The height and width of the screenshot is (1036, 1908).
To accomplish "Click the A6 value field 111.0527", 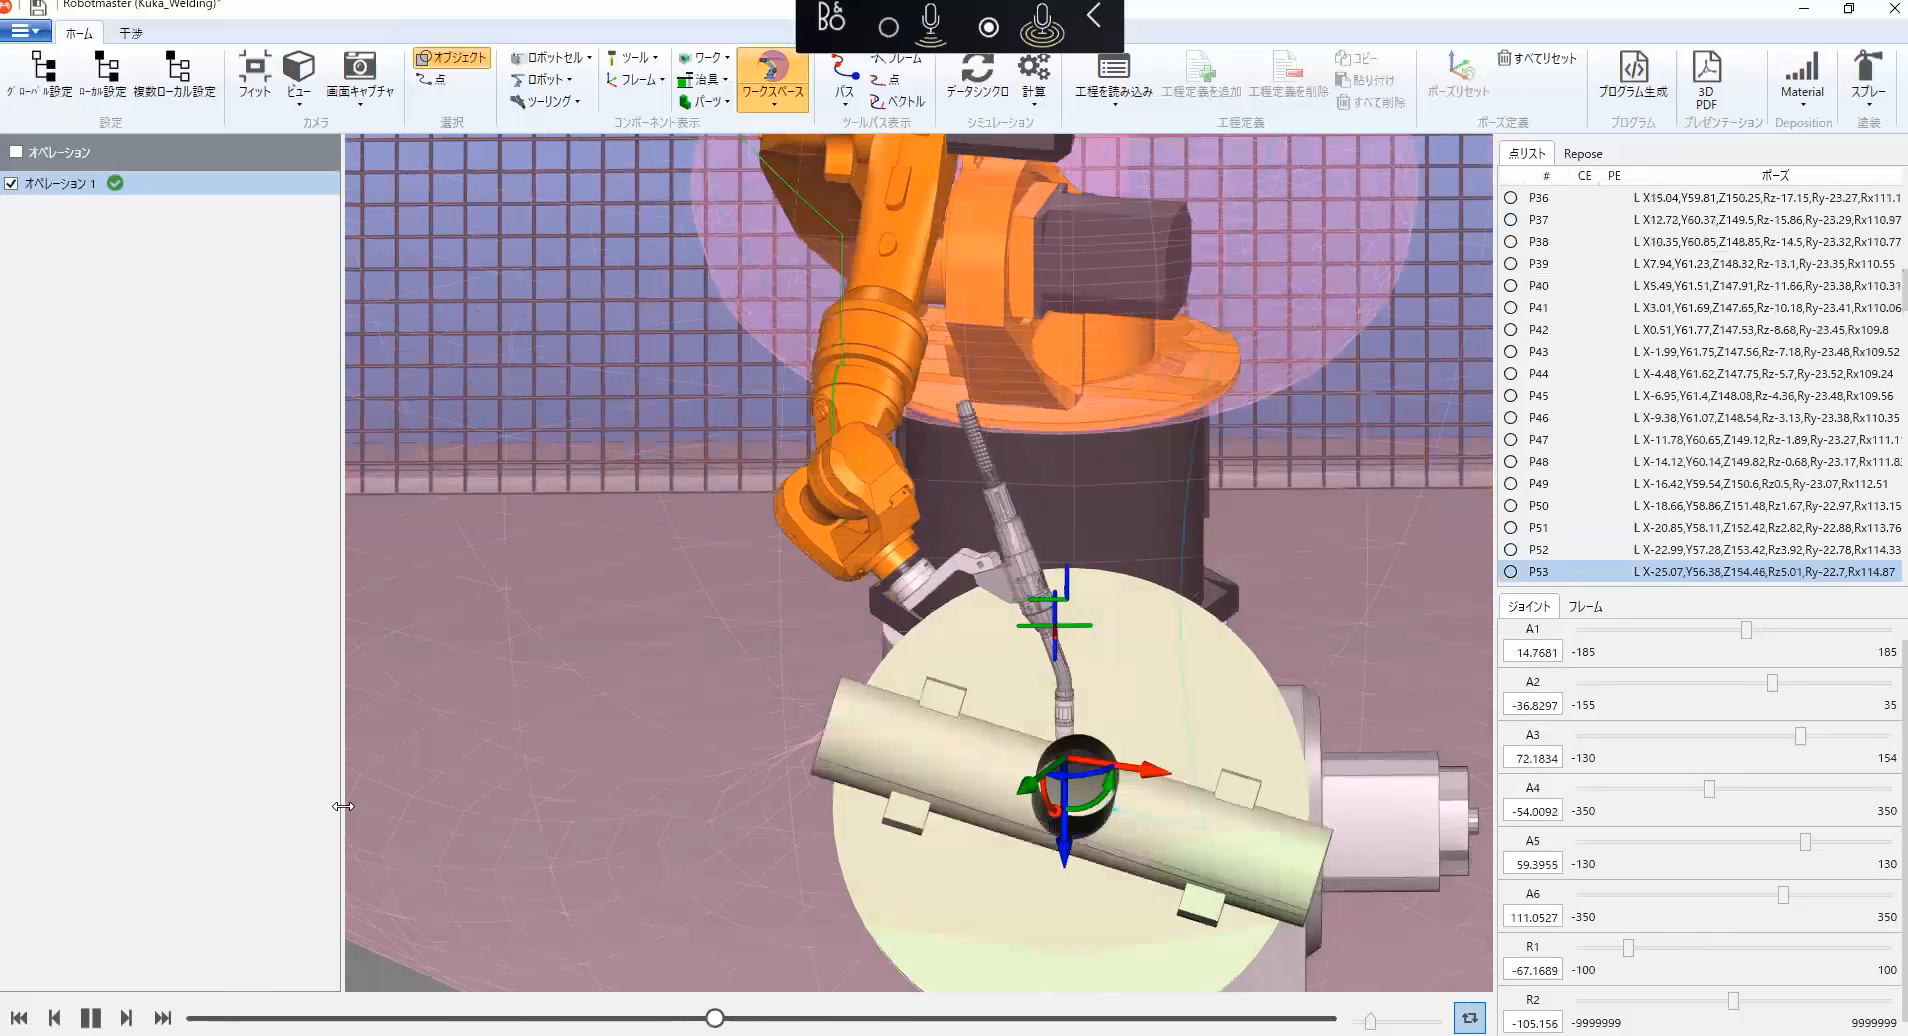I will pos(1534,917).
